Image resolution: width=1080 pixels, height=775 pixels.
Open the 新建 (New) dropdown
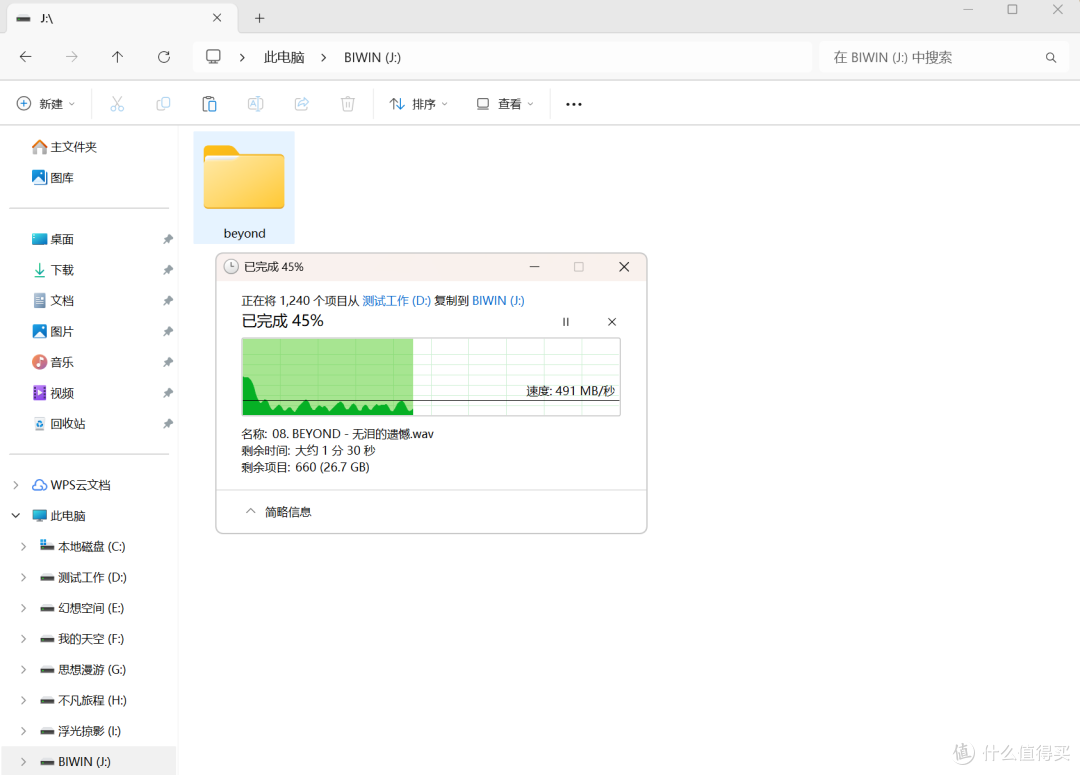45,104
